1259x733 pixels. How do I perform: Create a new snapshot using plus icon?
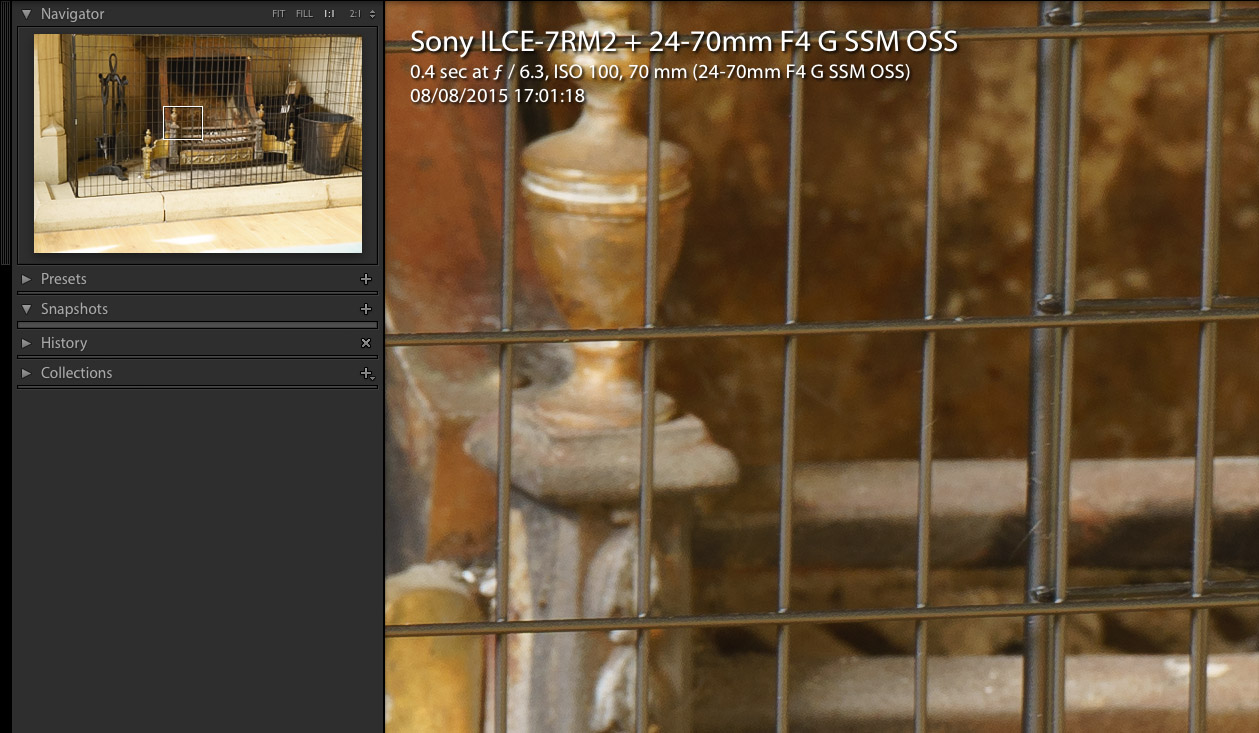(366, 309)
